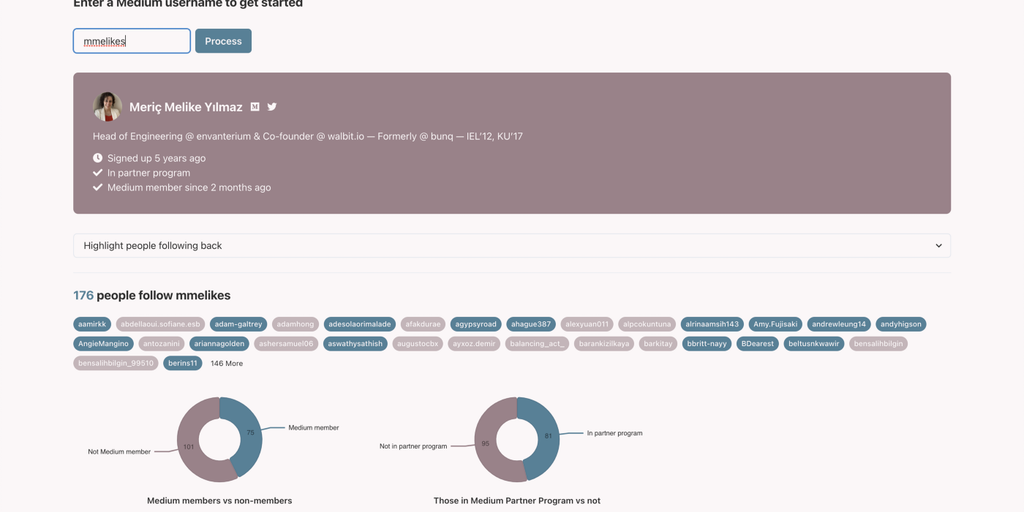Click the Head of Engineering bio text
Viewport: 1024px width, 512px height.
308,136
